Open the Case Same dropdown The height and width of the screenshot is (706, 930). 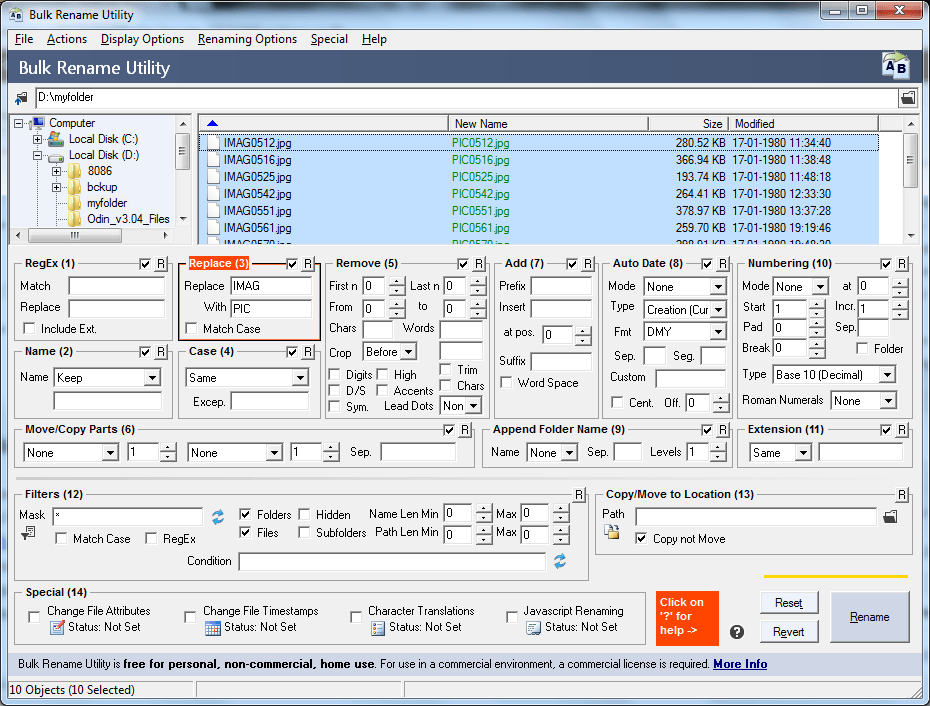300,378
